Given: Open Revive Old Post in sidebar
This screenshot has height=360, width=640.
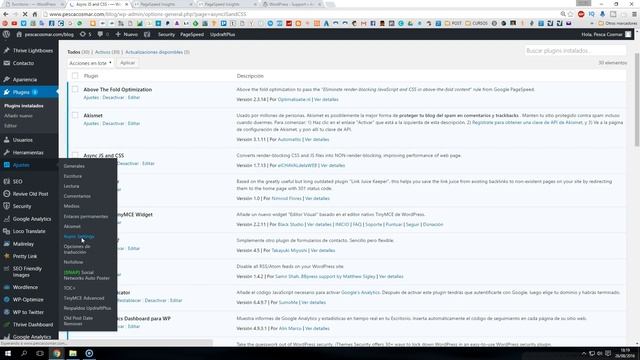Looking at the screenshot, I should (29, 194).
